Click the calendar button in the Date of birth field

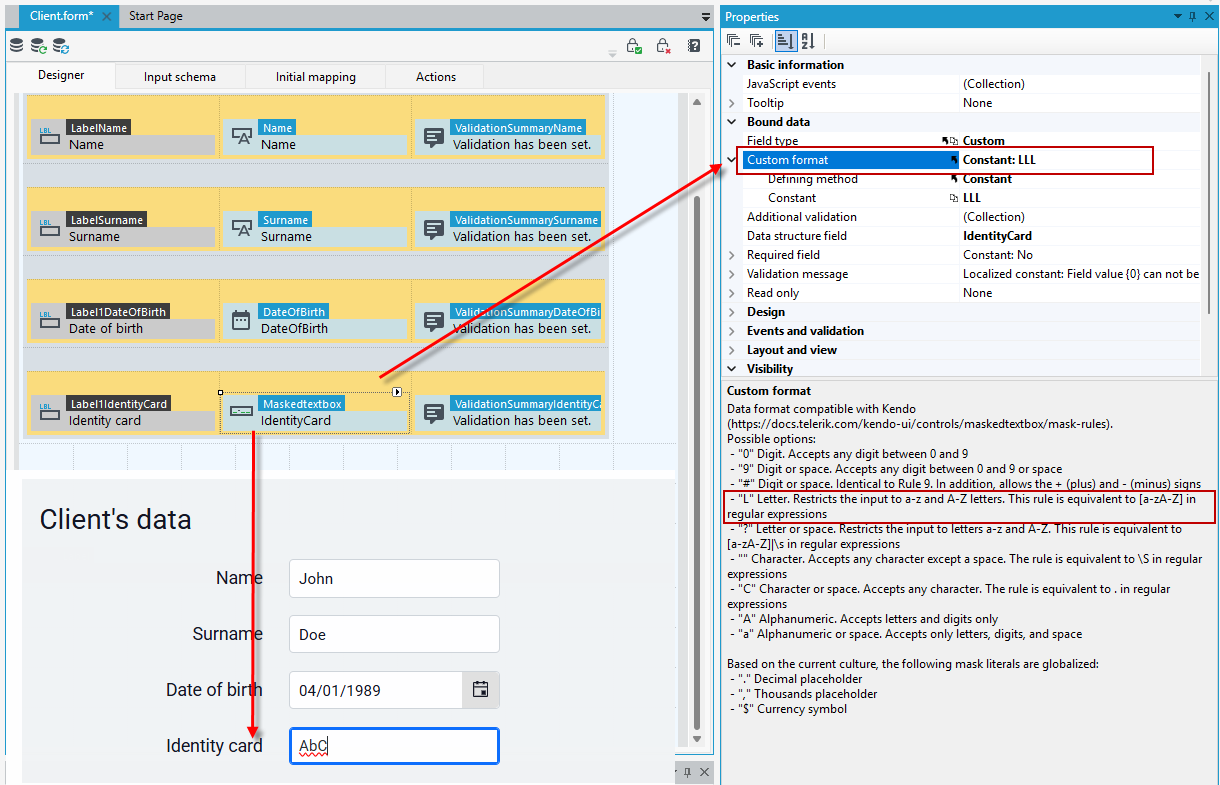click(480, 690)
